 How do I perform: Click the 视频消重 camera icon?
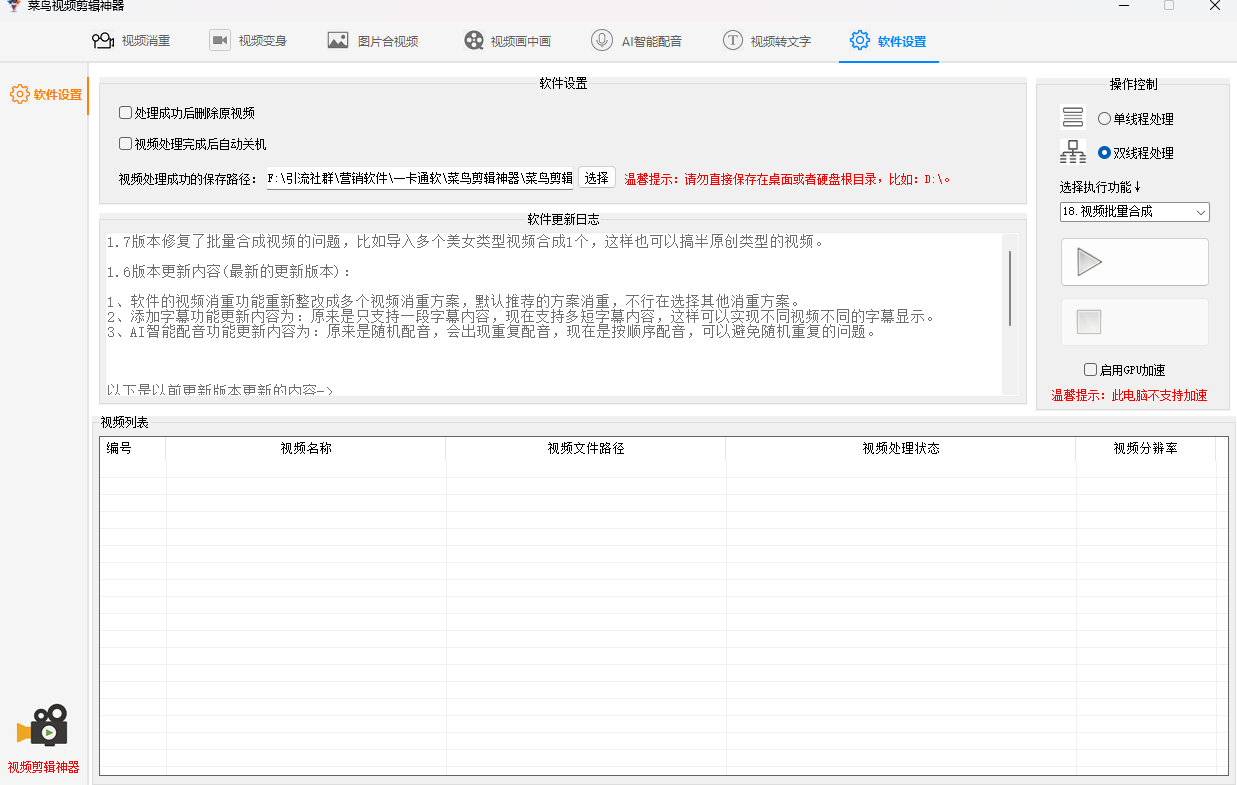[102, 41]
